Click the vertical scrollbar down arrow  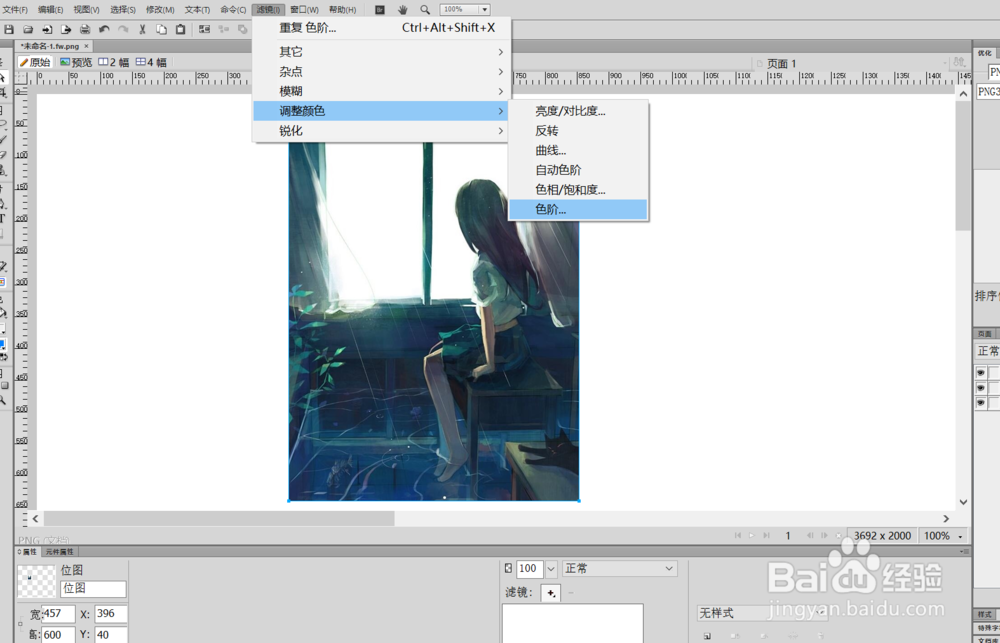point(963,502)
